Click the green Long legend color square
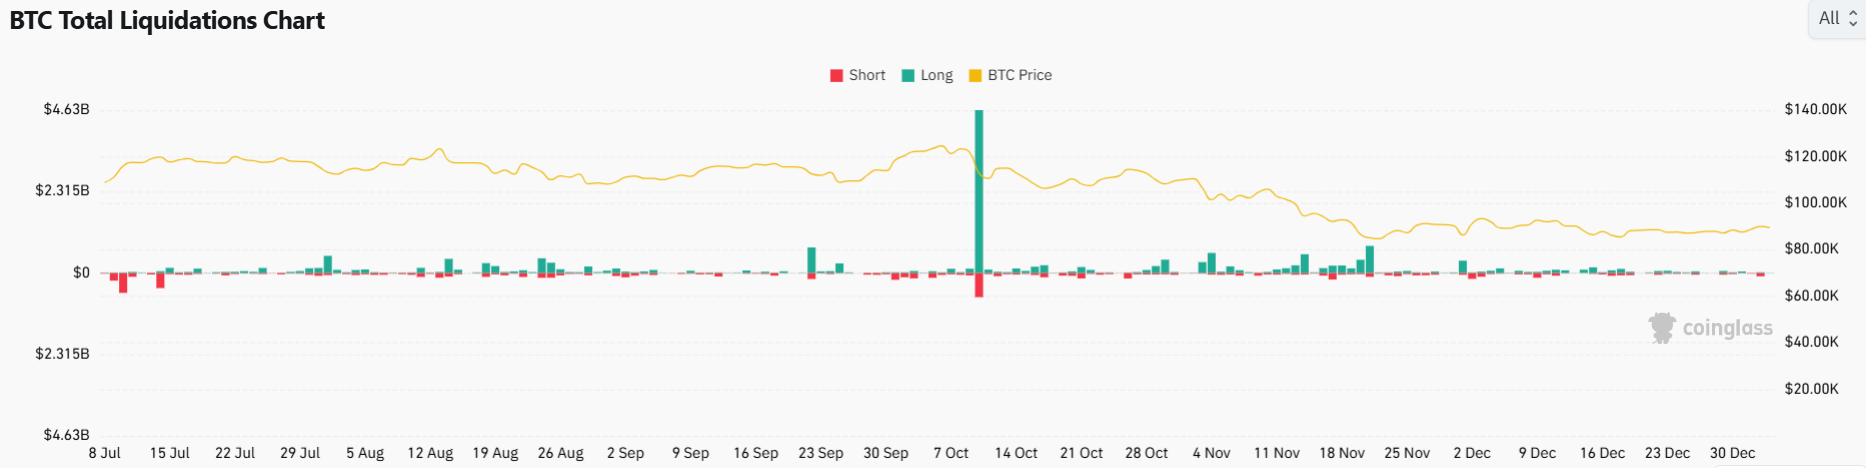The height and width of the screenshot is (468, 1866). [x=908, y=76]
